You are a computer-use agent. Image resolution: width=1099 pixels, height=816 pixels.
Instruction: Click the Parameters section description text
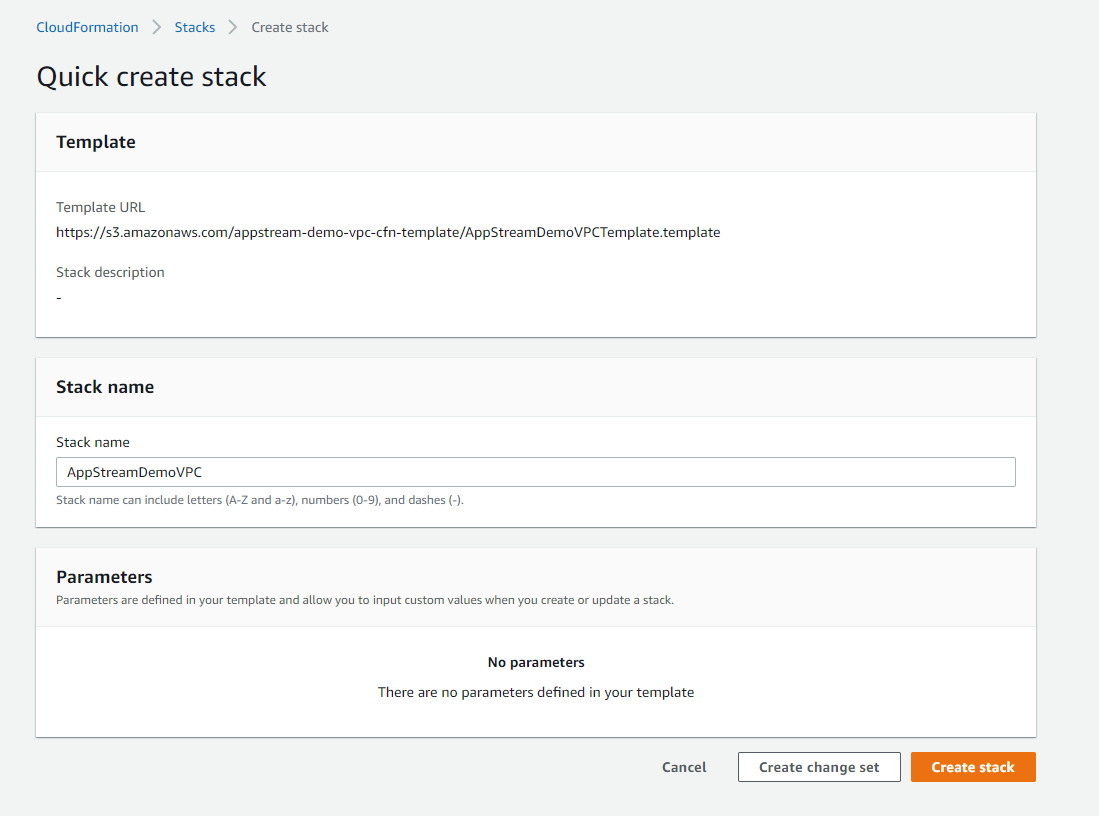click(x=365, y=601)
